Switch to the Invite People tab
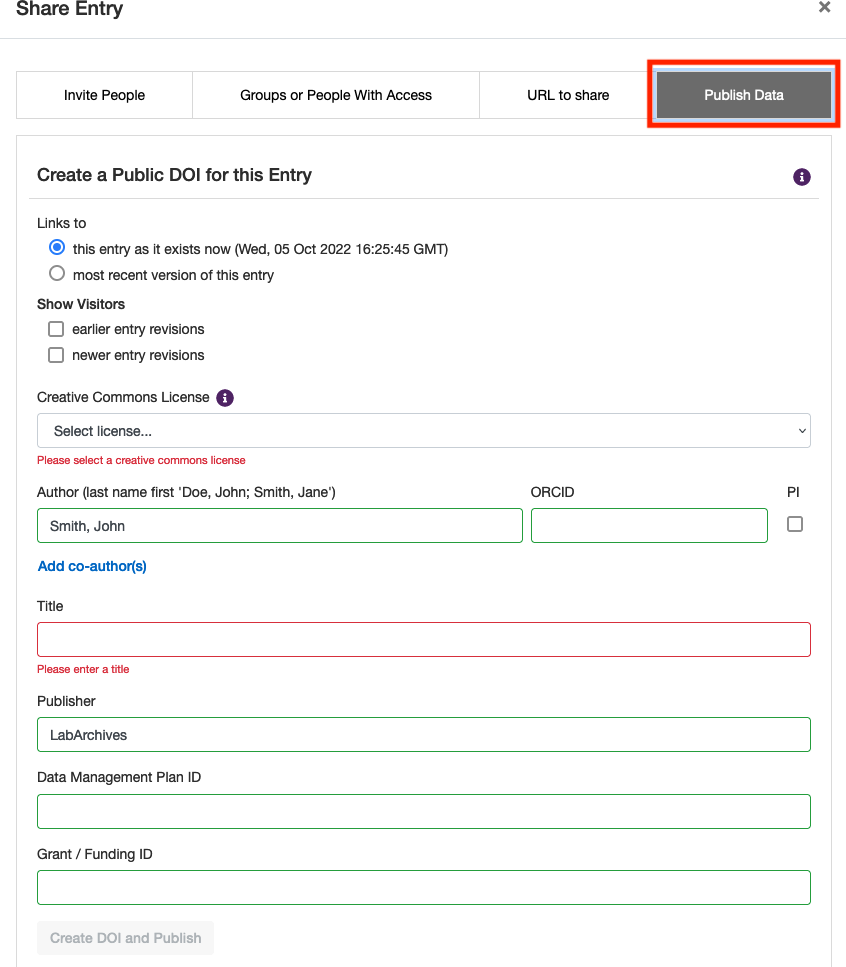846x967 pixels. coord(103,94)
